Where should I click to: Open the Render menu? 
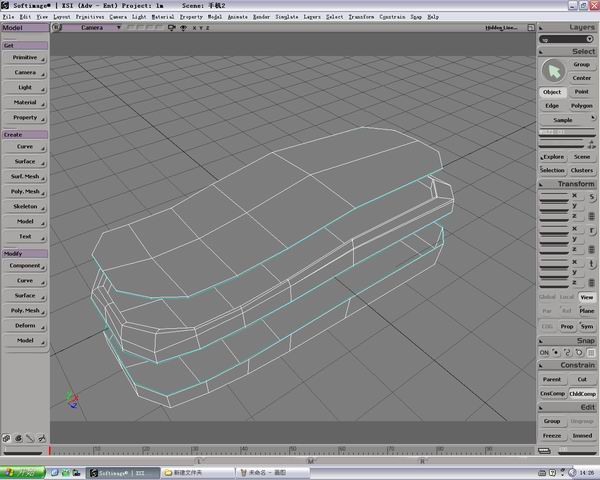[261, 17]
